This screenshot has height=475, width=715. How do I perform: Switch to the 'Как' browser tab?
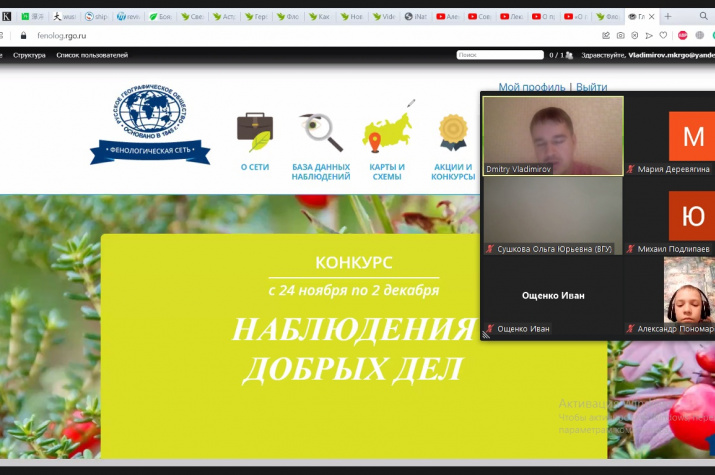320,17
